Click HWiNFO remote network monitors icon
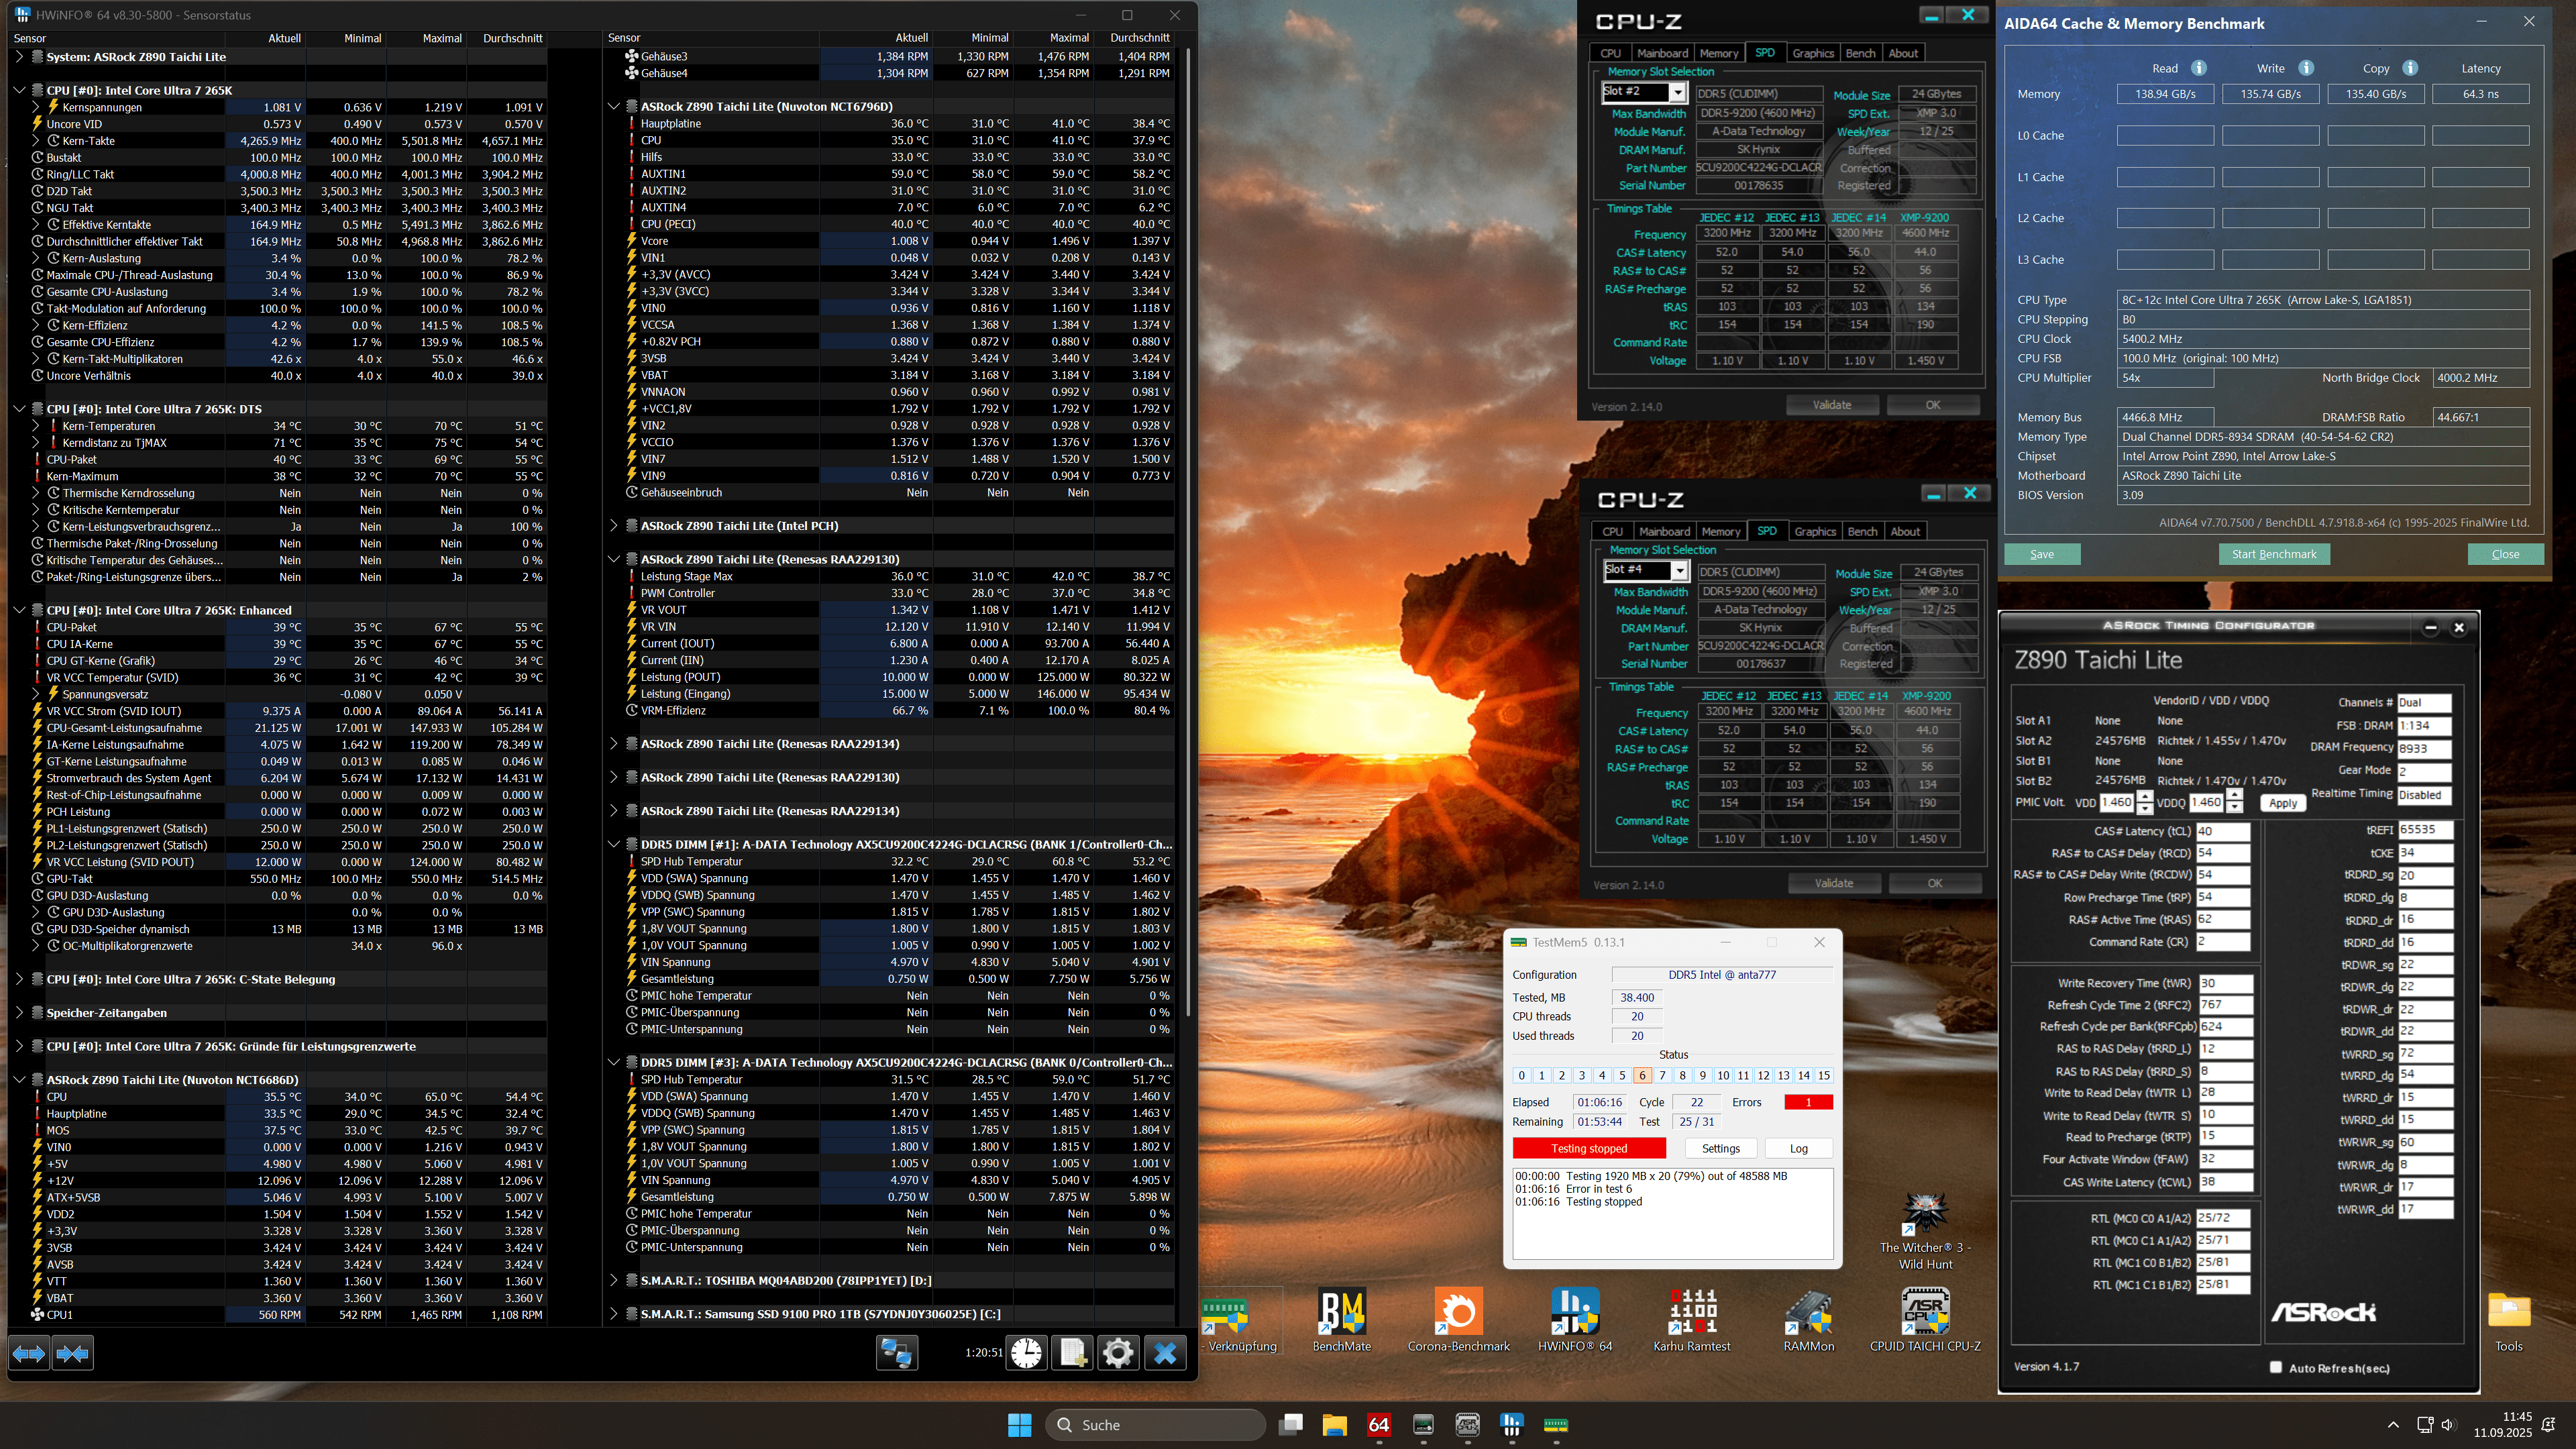The height and width of the screenshot is (1449, 2576). coord(896,1353)
